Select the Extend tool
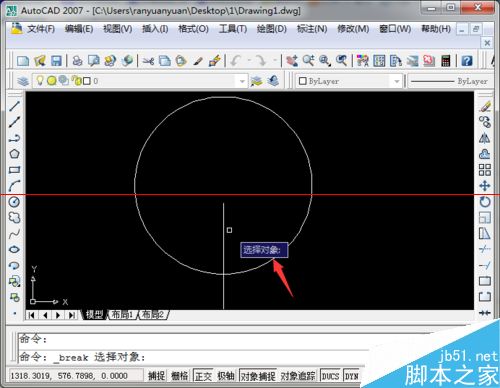 click(x=485, y=265)
